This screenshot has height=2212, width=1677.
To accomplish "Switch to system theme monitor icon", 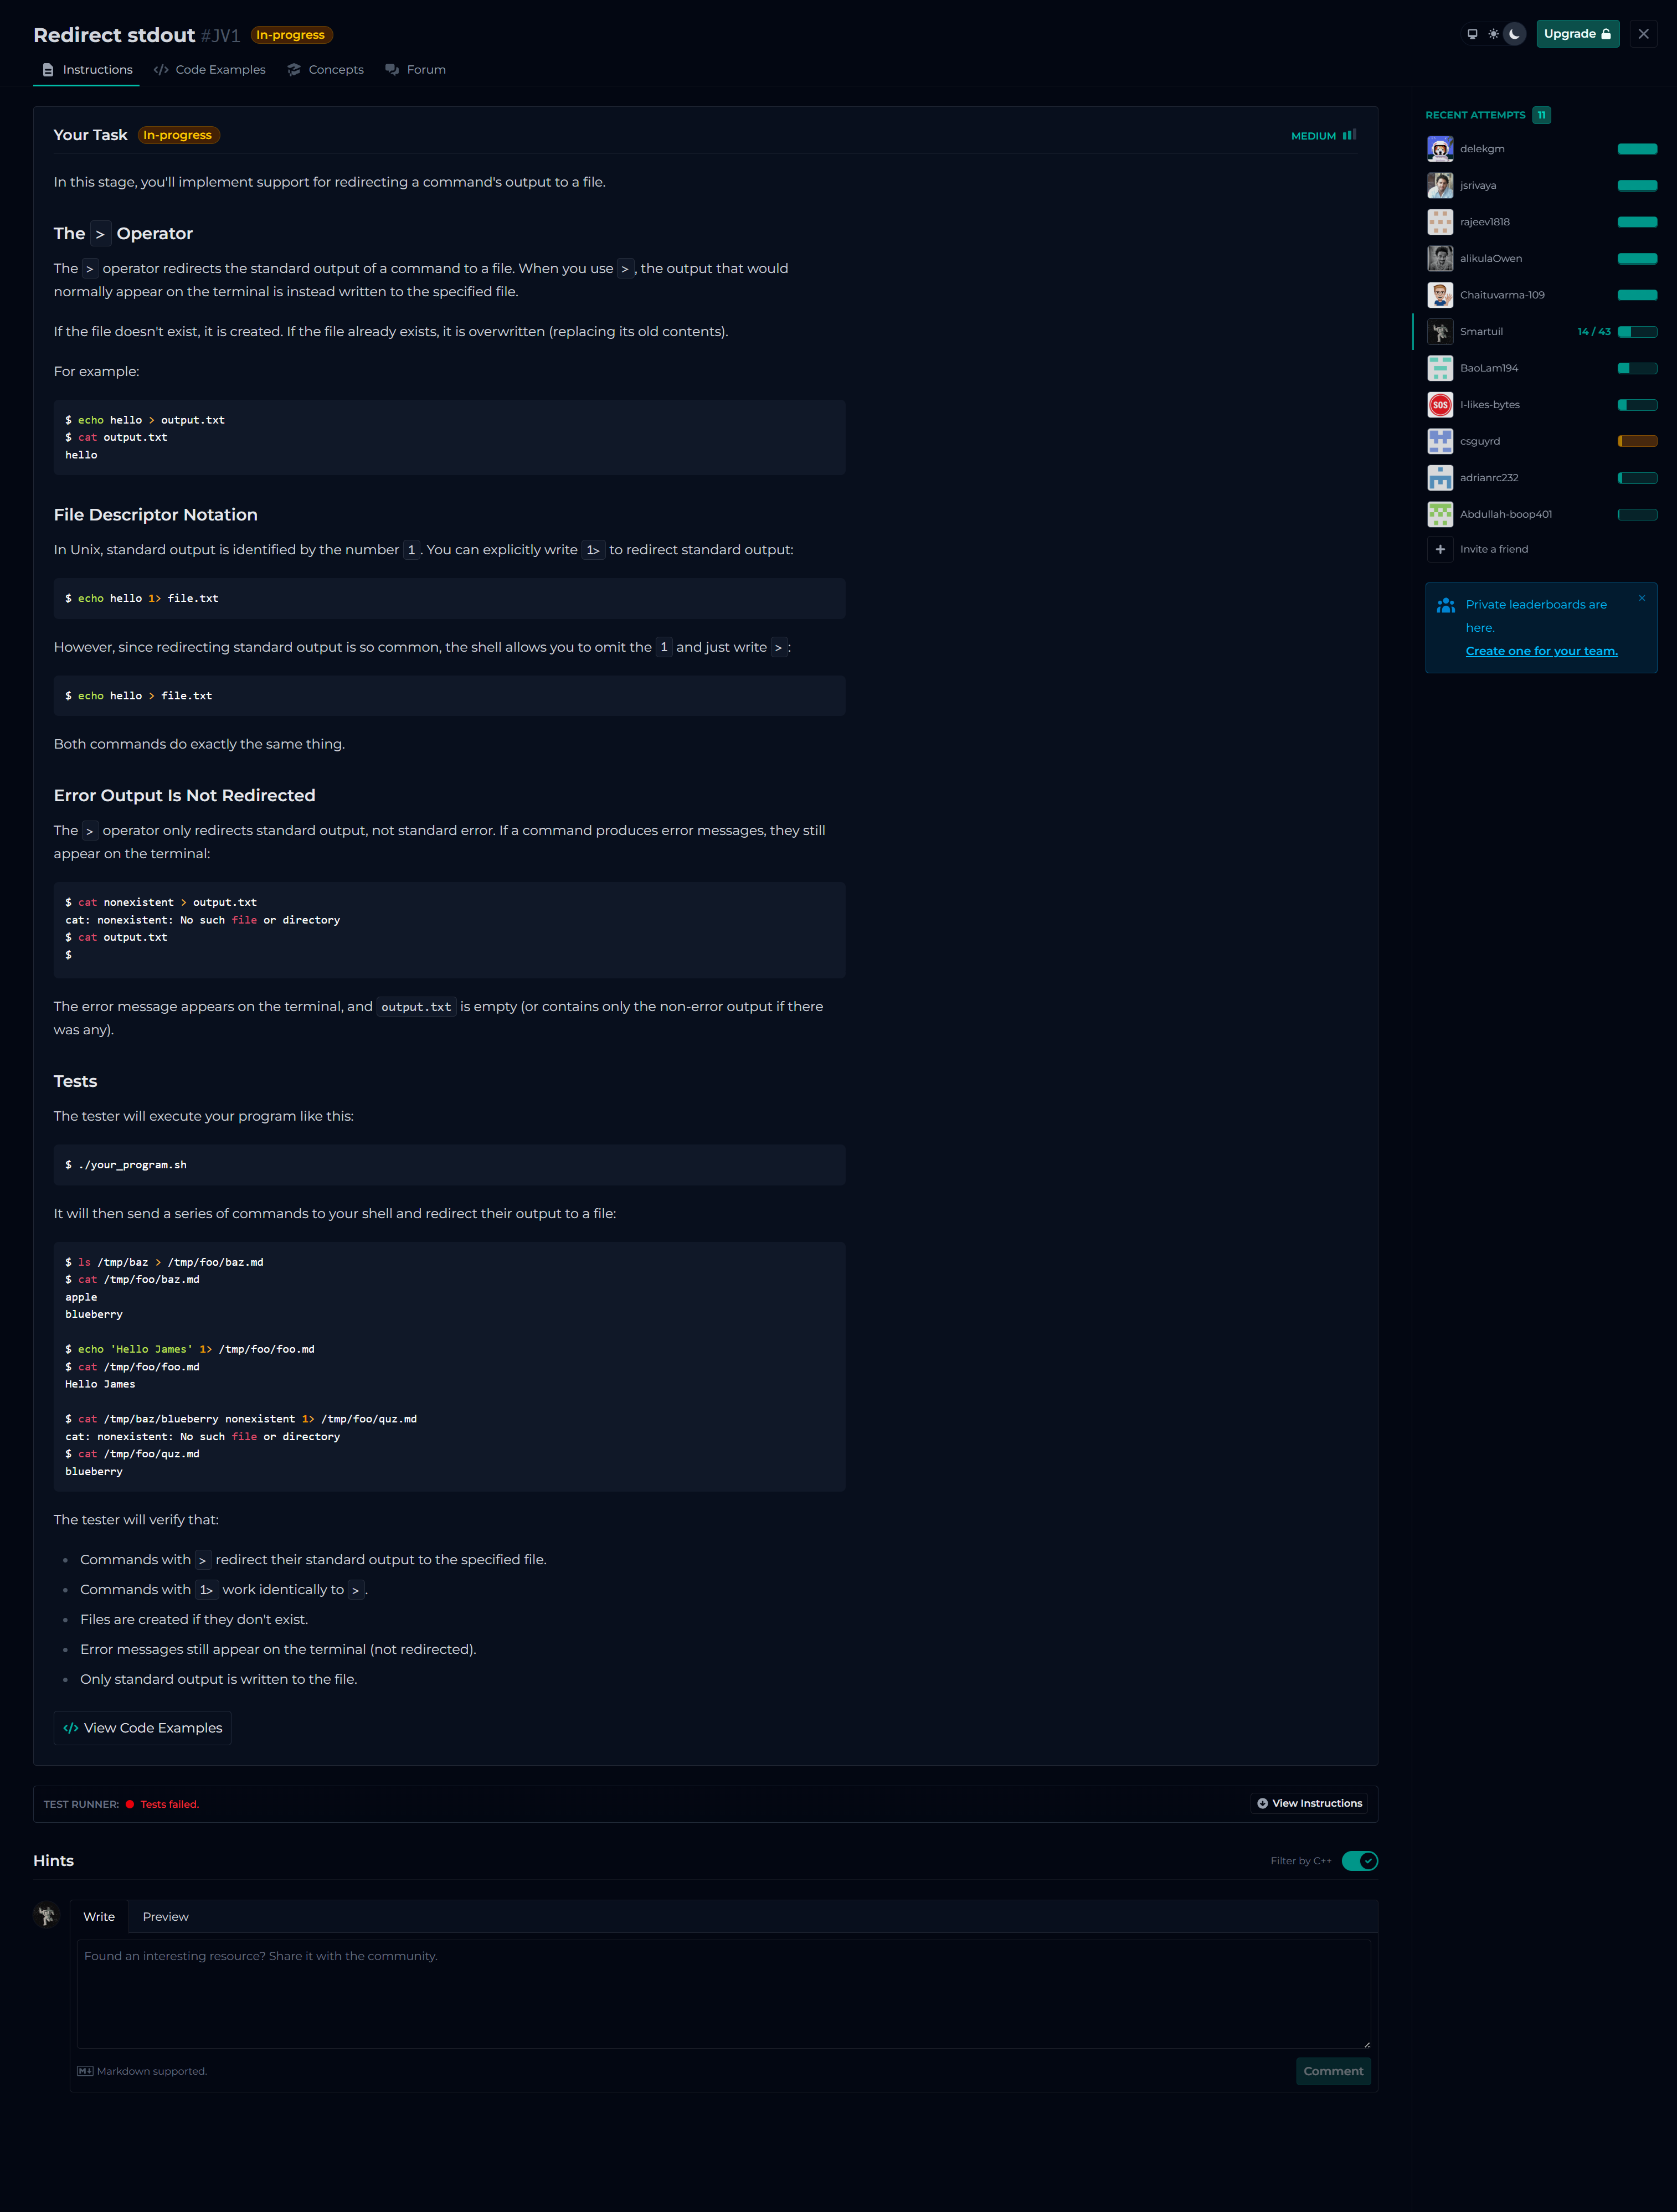I will coord(1472,34).
